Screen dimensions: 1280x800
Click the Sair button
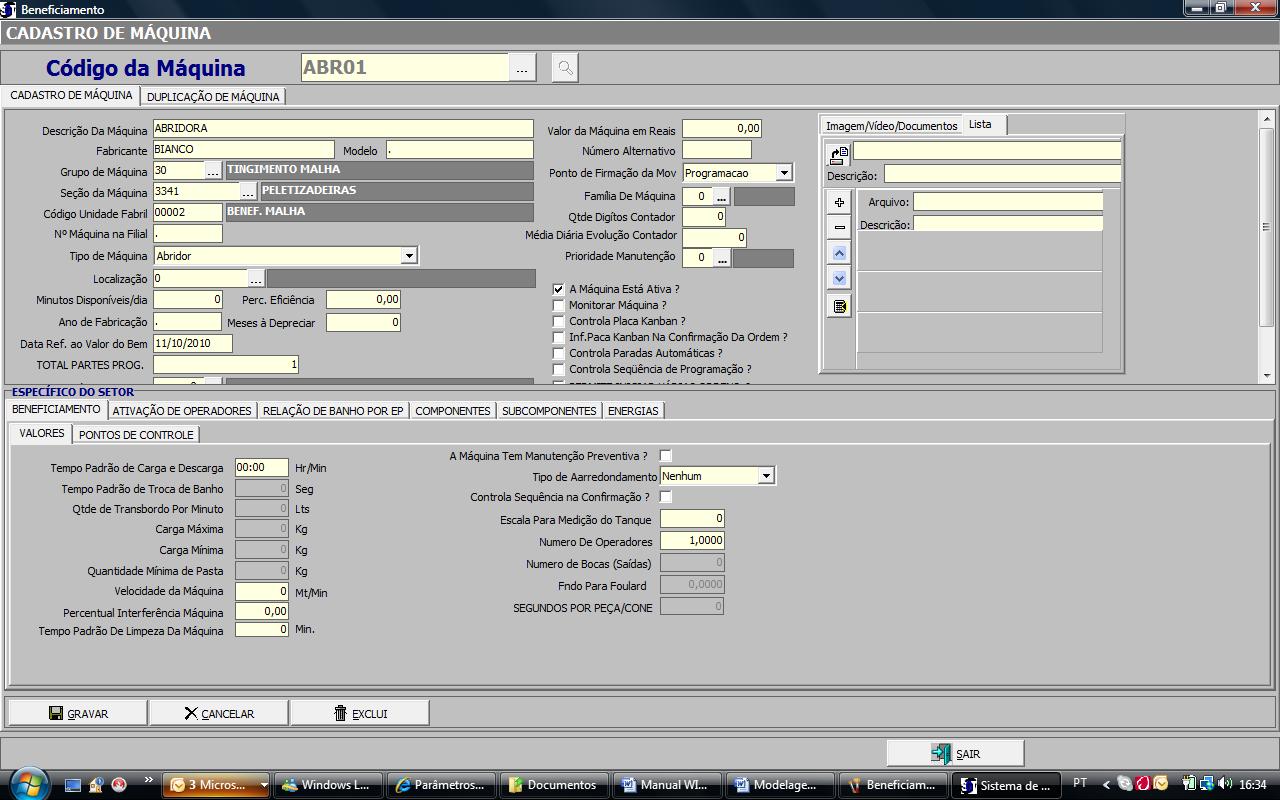955,754
